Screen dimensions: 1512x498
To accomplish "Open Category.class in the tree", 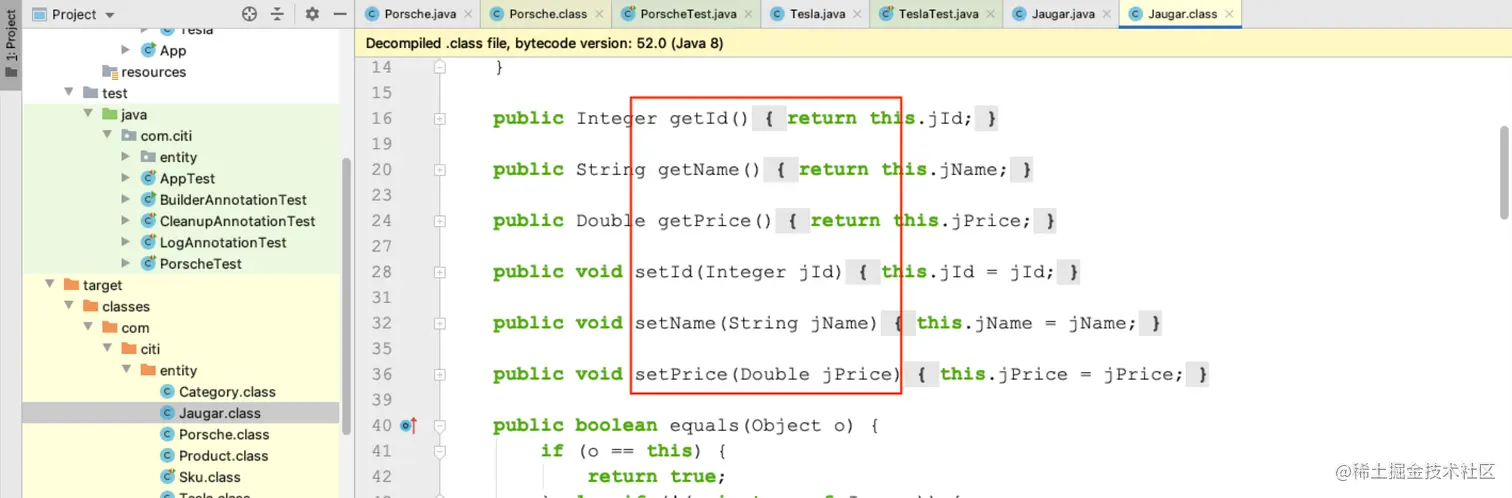I will pyautogui.click(x=227, y=392).
